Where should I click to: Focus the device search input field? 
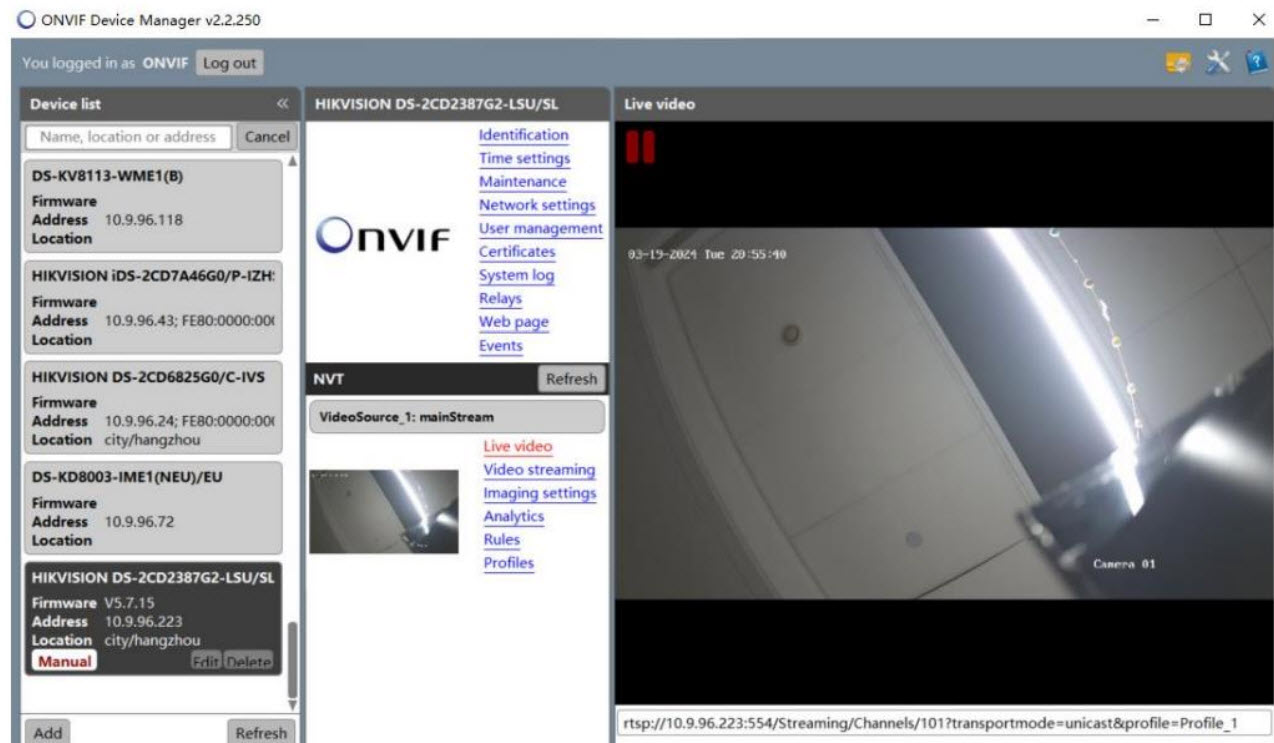(x=128, y=136)
